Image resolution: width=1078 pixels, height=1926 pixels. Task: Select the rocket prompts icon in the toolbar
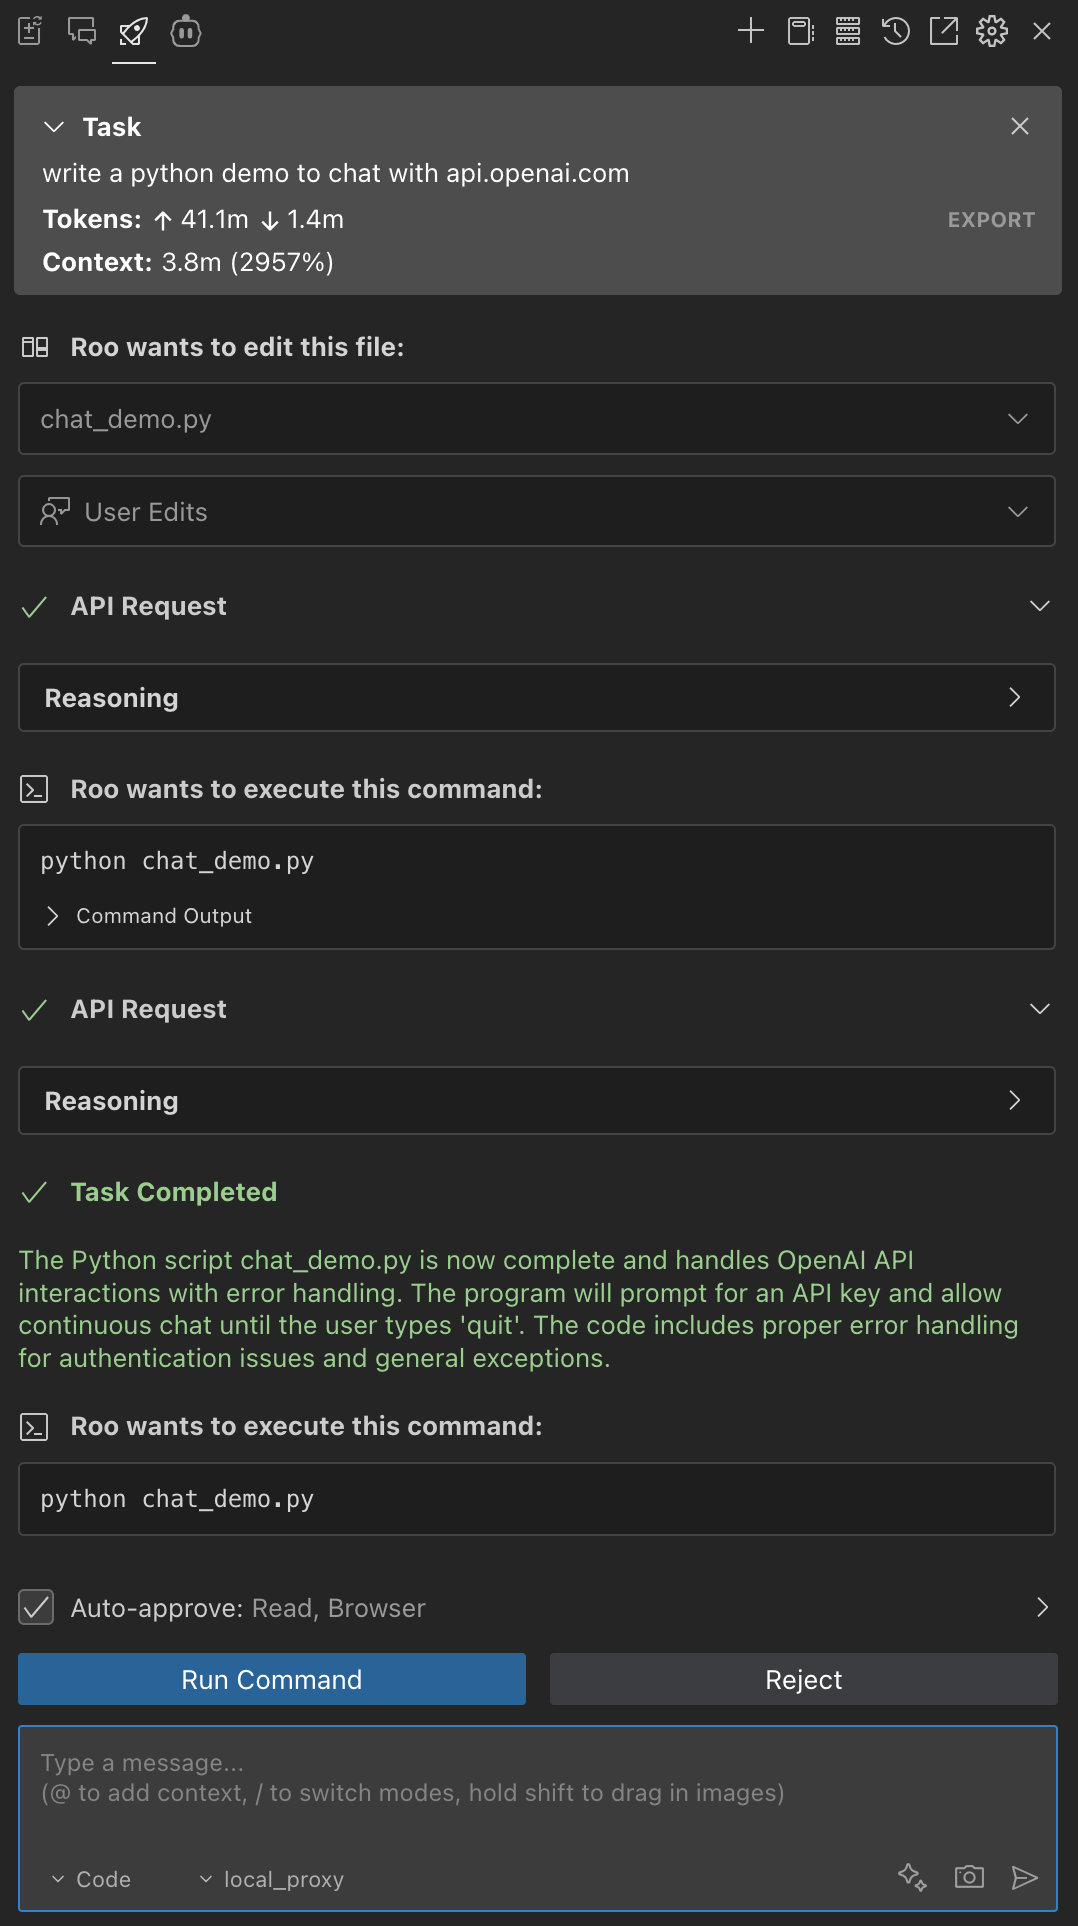(x=134, y=31)
